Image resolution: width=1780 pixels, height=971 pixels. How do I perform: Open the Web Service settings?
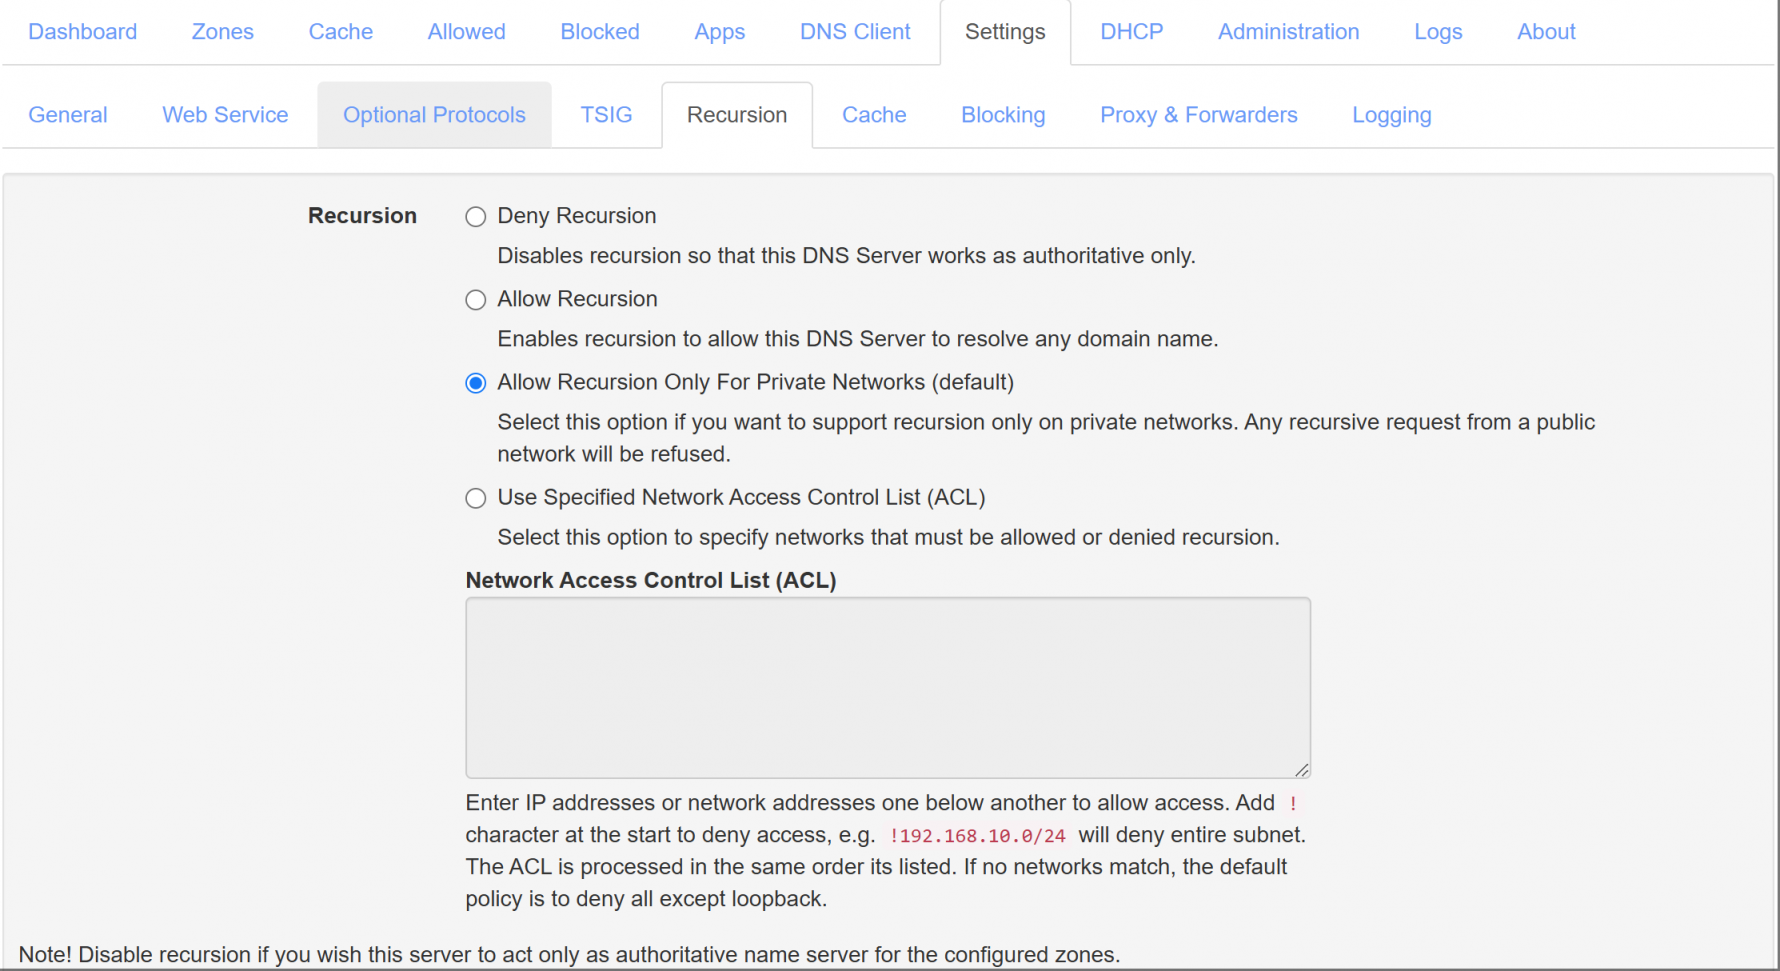pos(224,114)
